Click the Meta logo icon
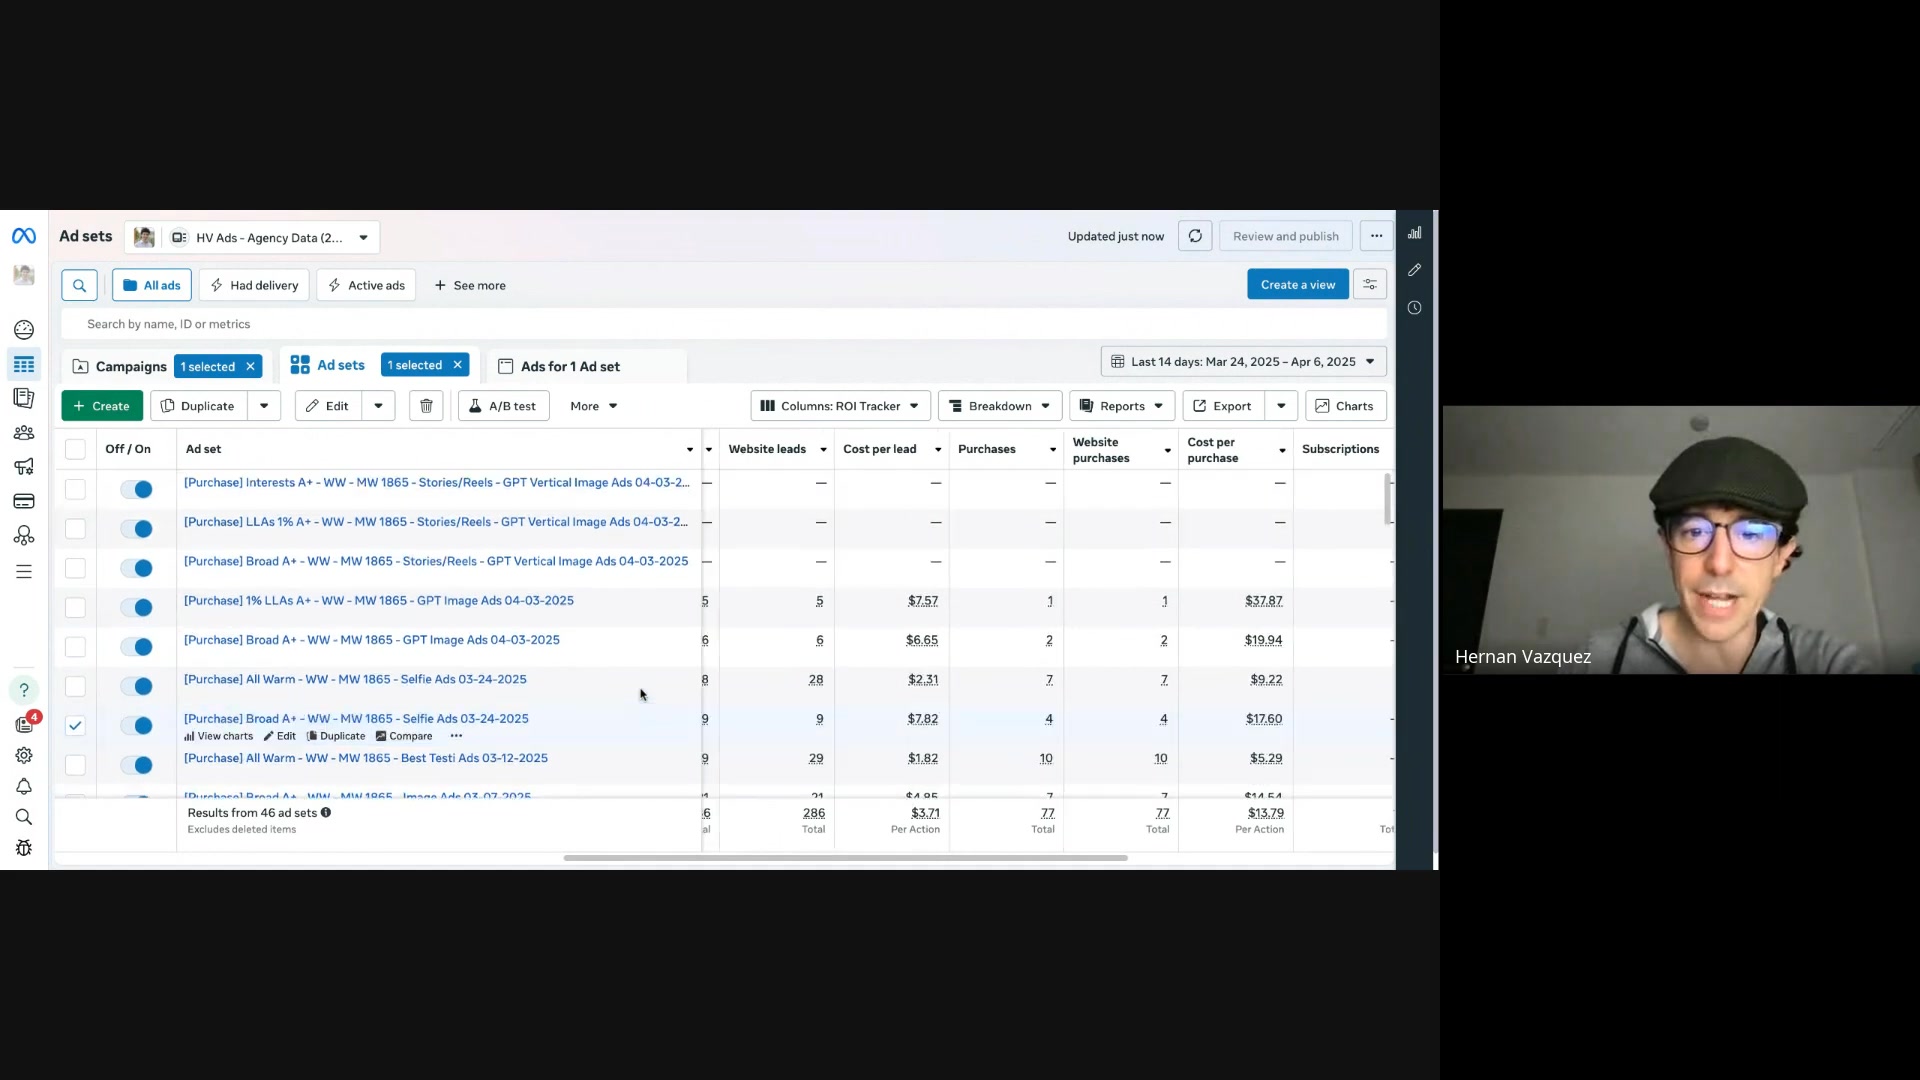The width and height of the screenshot is (1920, 1080). coord(24,236)
